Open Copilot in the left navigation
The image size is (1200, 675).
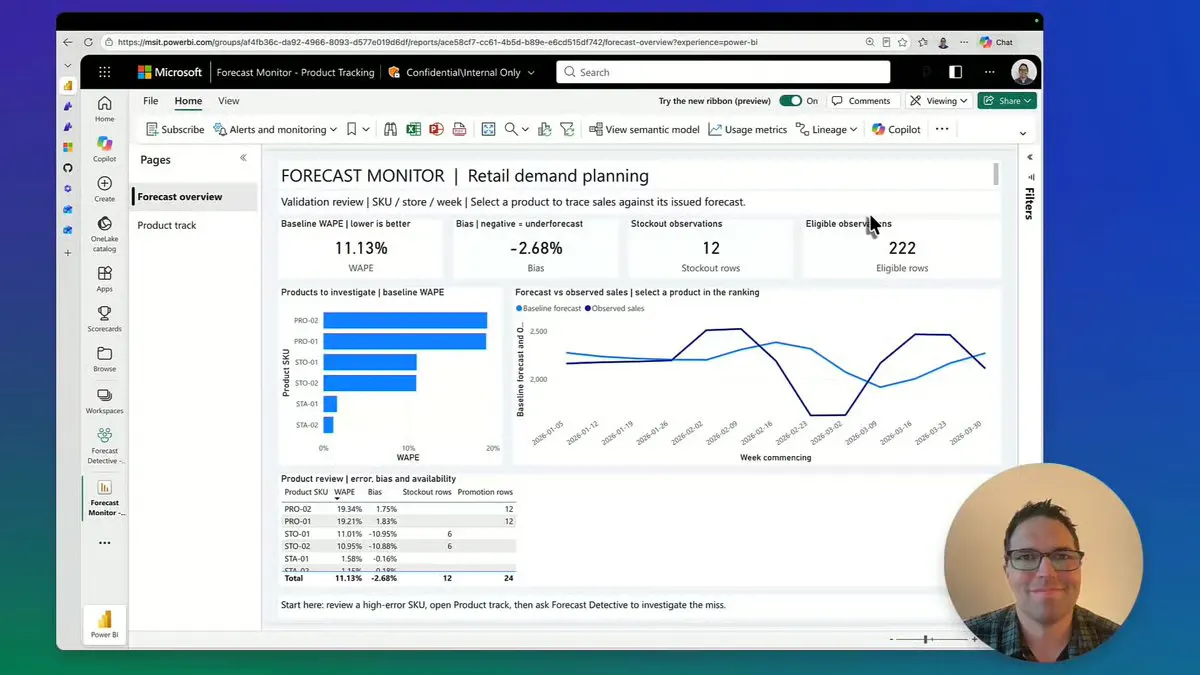(x=104, y=150)
